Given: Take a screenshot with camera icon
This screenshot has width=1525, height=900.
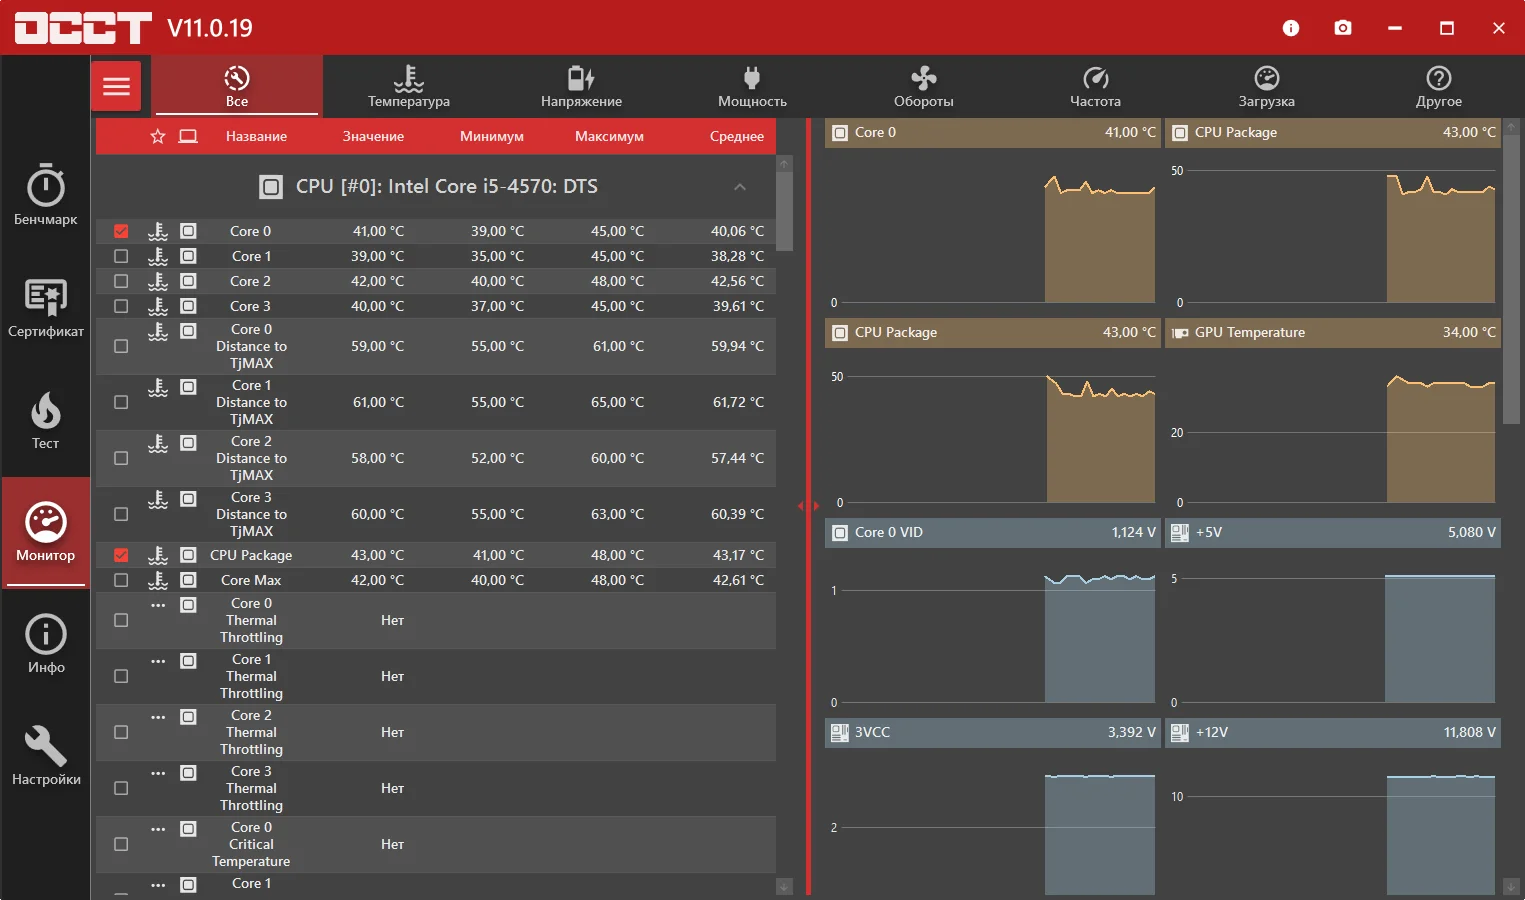Looking at the screenshot, I should 1343,28.
